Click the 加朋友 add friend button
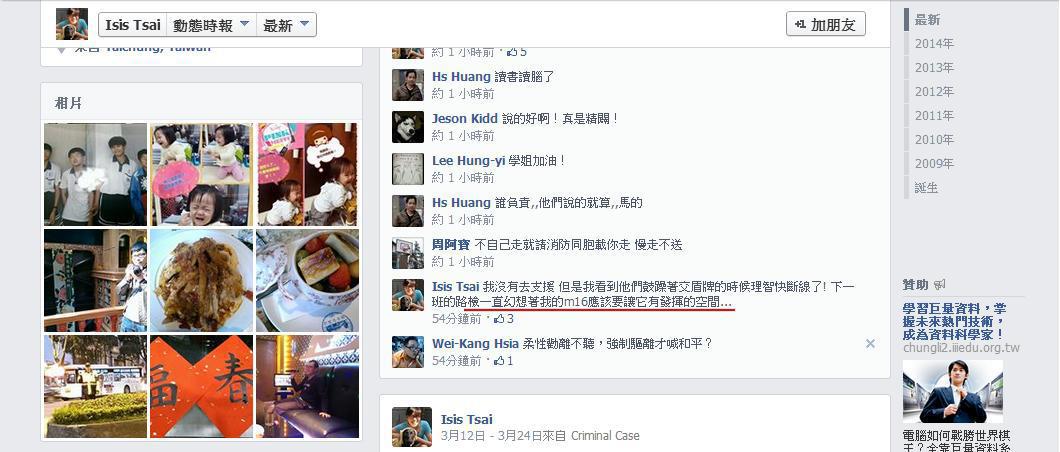The width and height of the screenshot is (1060, 452). click(826, 24)
